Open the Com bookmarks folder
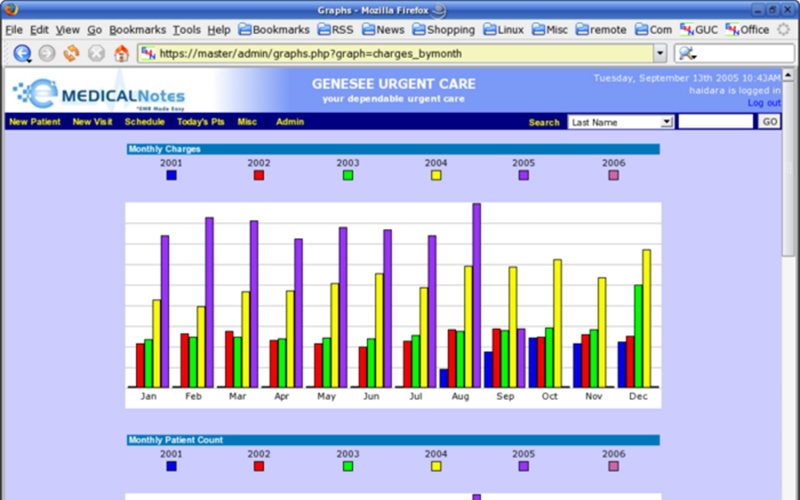This screenshot has height=500, width=800. (x=653, y=30)
